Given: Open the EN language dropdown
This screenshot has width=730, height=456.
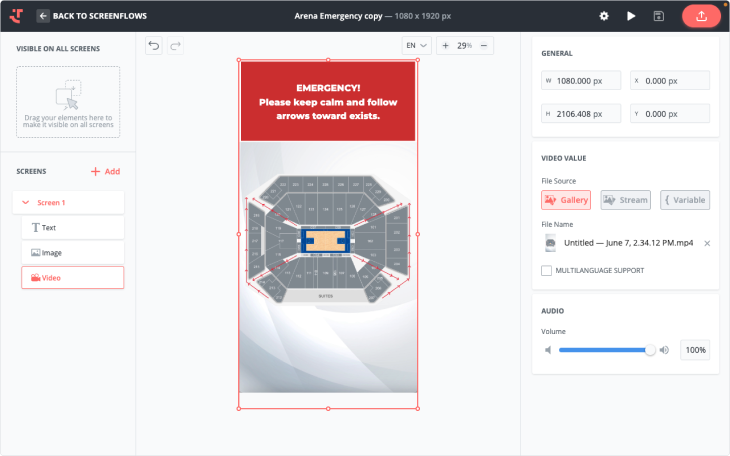Looking at the screenshot, I should click(416, 46).
